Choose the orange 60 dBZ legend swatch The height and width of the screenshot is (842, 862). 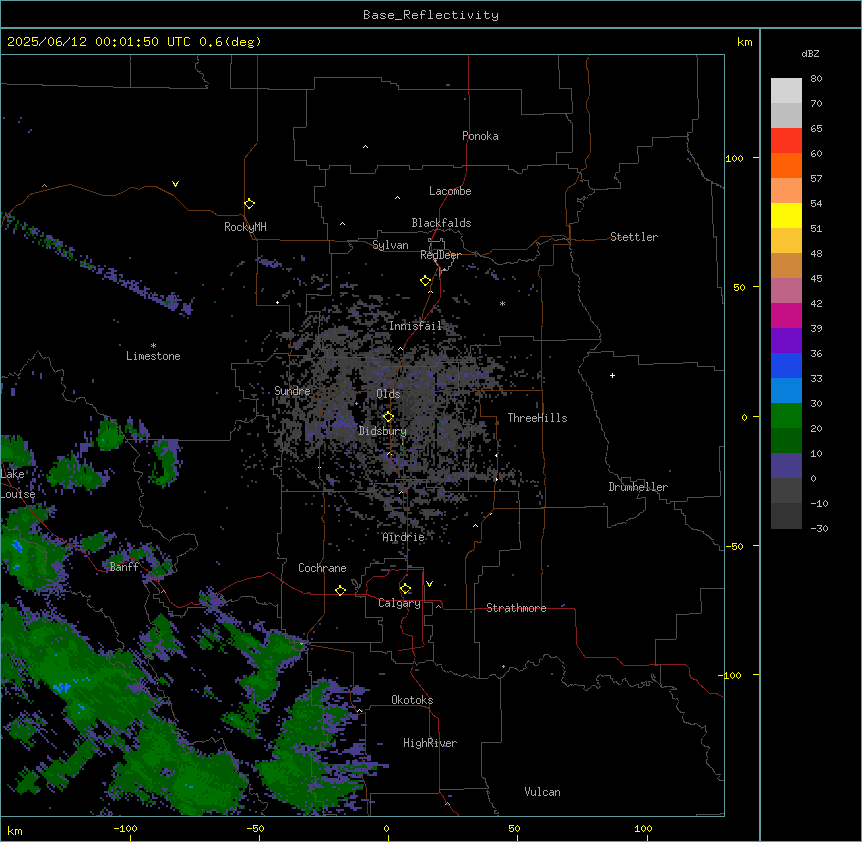tap(786, 165)
